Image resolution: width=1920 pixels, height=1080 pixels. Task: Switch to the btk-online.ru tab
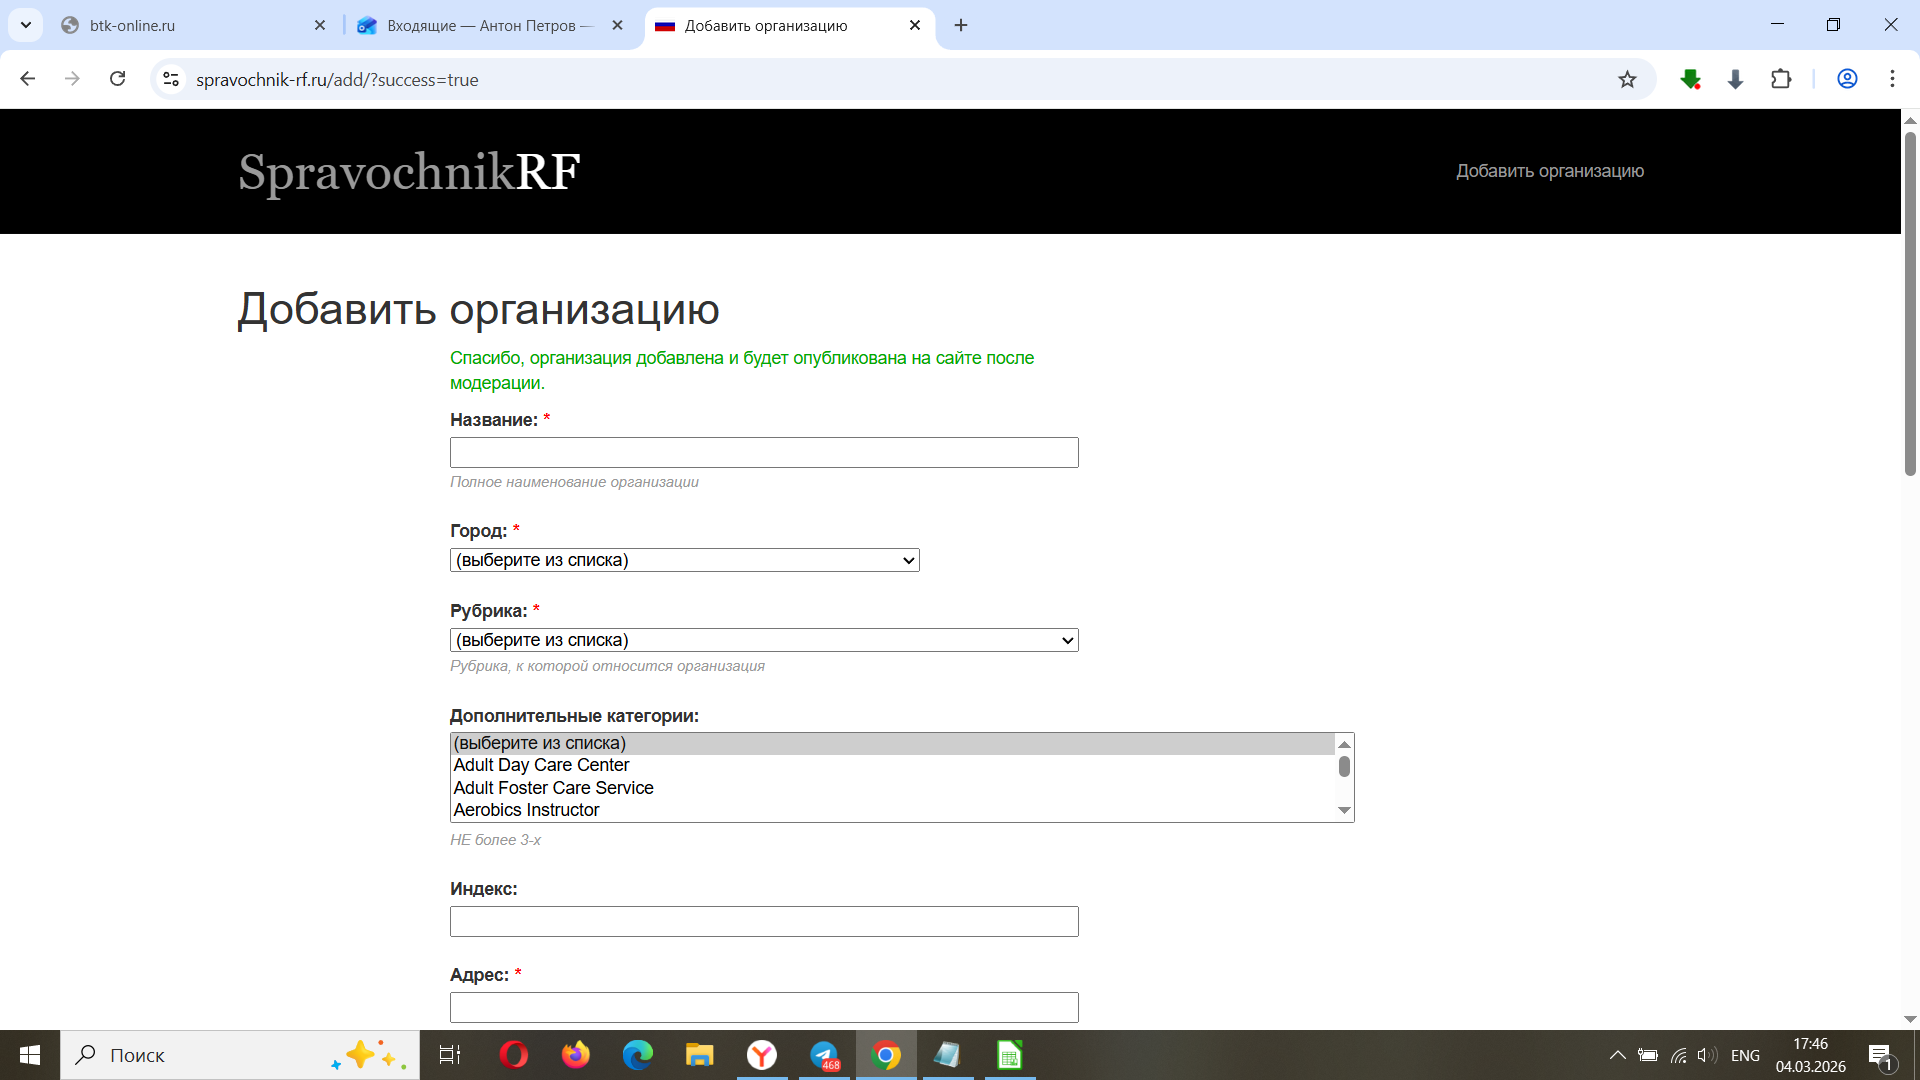180,25
